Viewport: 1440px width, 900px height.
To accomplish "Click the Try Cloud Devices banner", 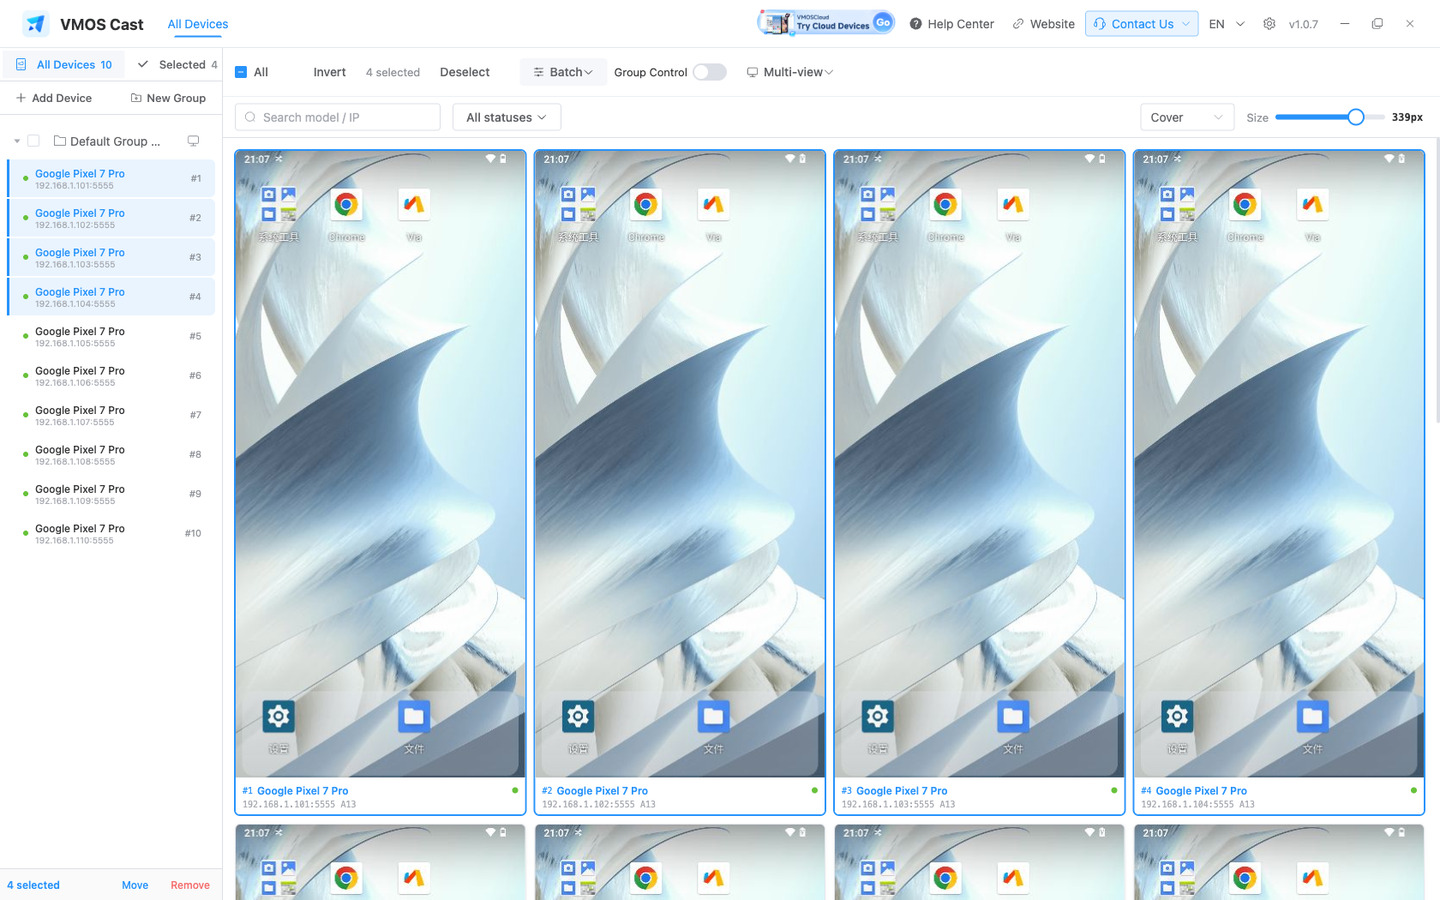I will [826, 22].
